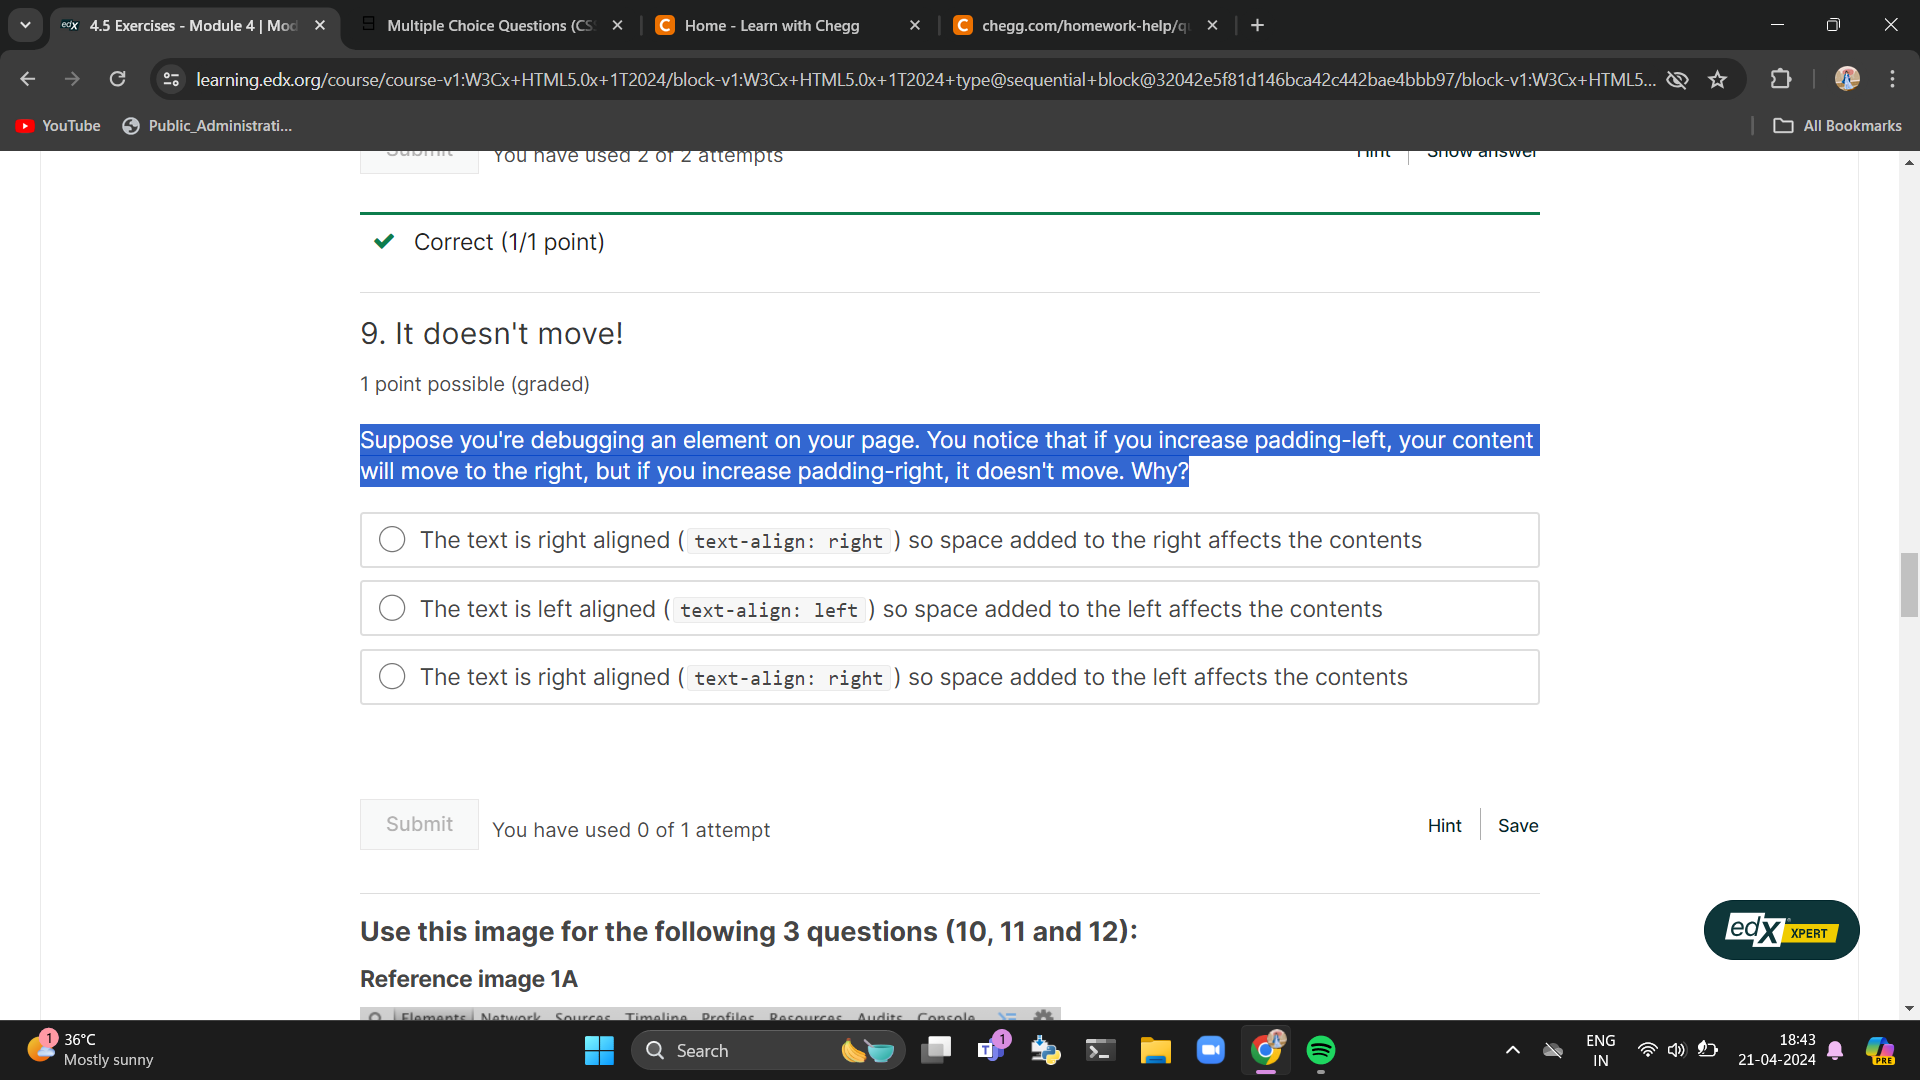Screen dimensions: 1920x1080
Task: Bookmark this page with star icon
Action: (x=1717, y=80)
